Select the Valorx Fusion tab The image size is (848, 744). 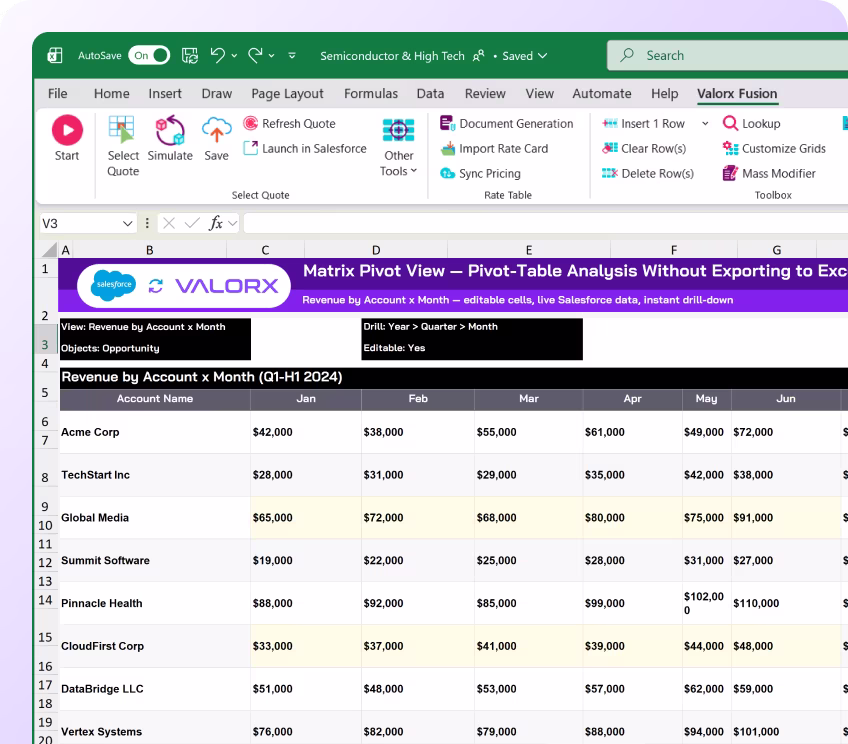click(737, 94)
